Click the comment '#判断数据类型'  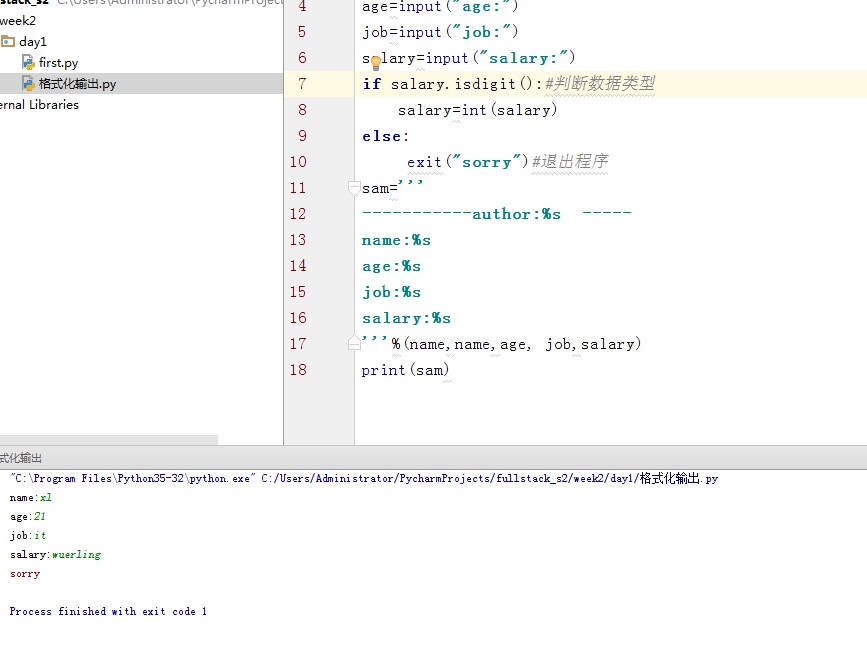click(x=599, y=83)
